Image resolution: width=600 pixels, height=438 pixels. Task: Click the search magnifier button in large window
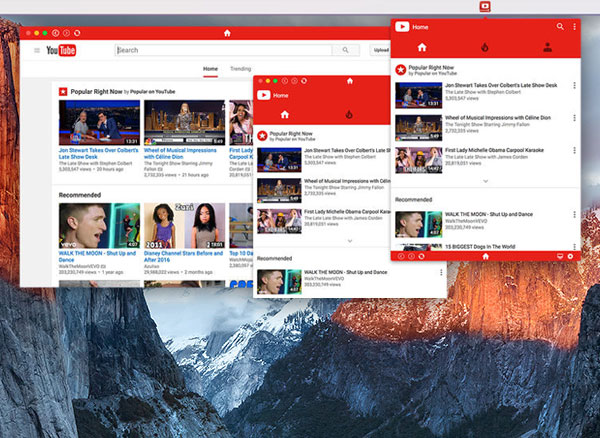click(x=346, y=50)
